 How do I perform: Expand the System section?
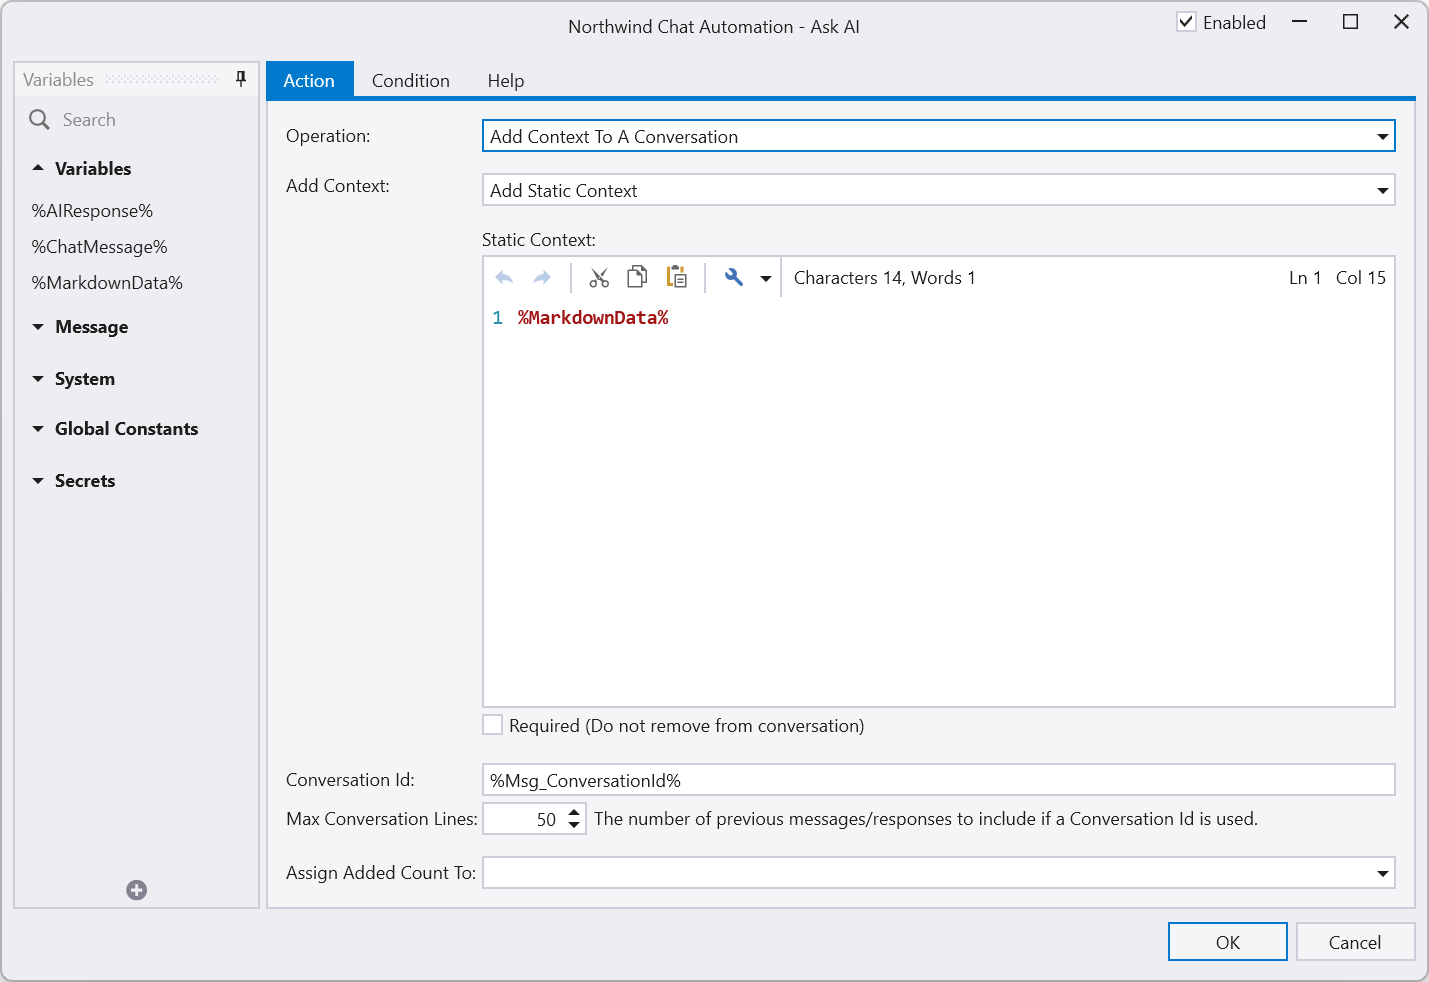click(x=38, y=379)
